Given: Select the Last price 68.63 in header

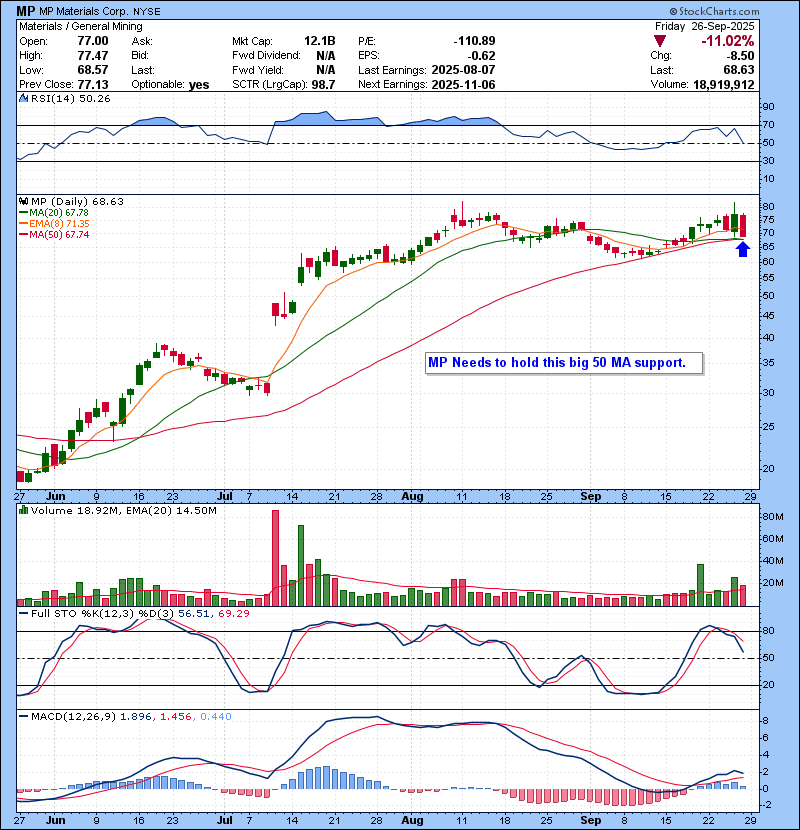Looking at the screenshot, I should (x=739, y=70).
